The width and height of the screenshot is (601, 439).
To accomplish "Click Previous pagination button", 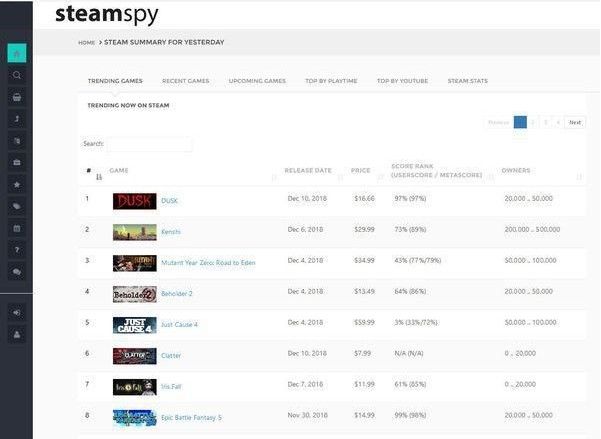I will click(498, 122).
